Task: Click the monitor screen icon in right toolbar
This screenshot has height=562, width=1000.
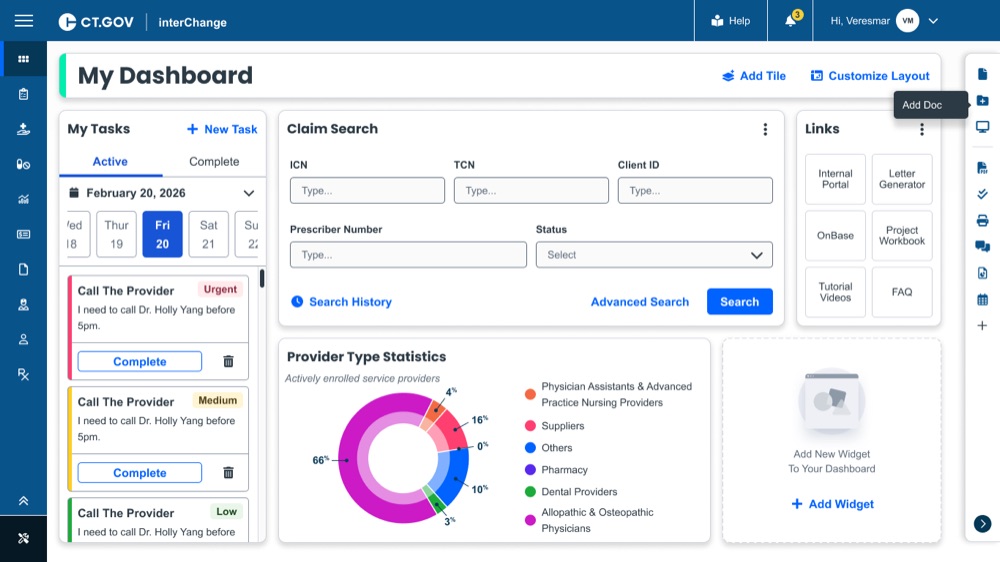Action: (x=982, y=127)
